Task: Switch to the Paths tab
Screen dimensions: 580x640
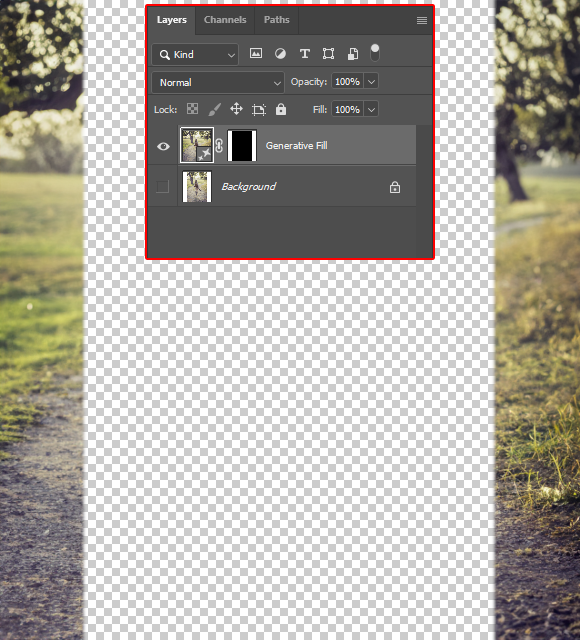Action: (276, 20)
